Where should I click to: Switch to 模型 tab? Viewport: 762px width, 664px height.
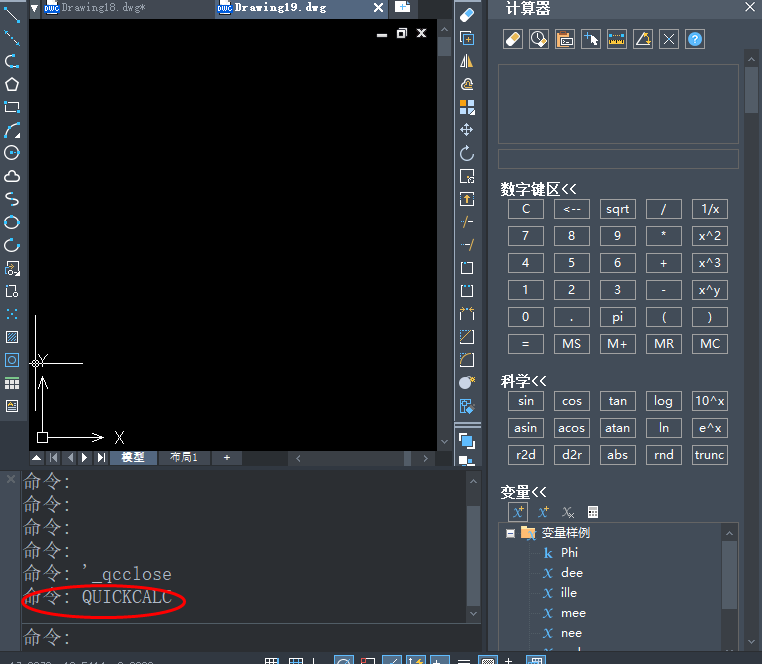click(133, 457)
